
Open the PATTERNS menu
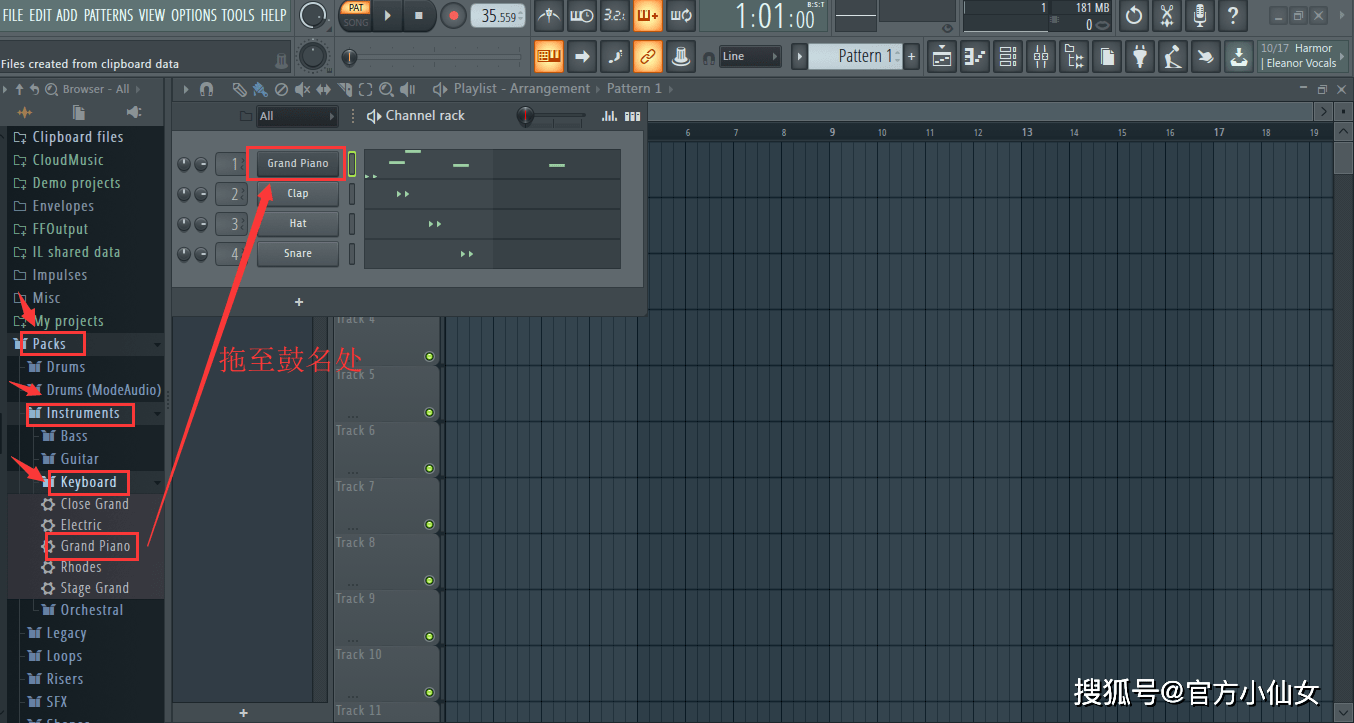[108, 15]
